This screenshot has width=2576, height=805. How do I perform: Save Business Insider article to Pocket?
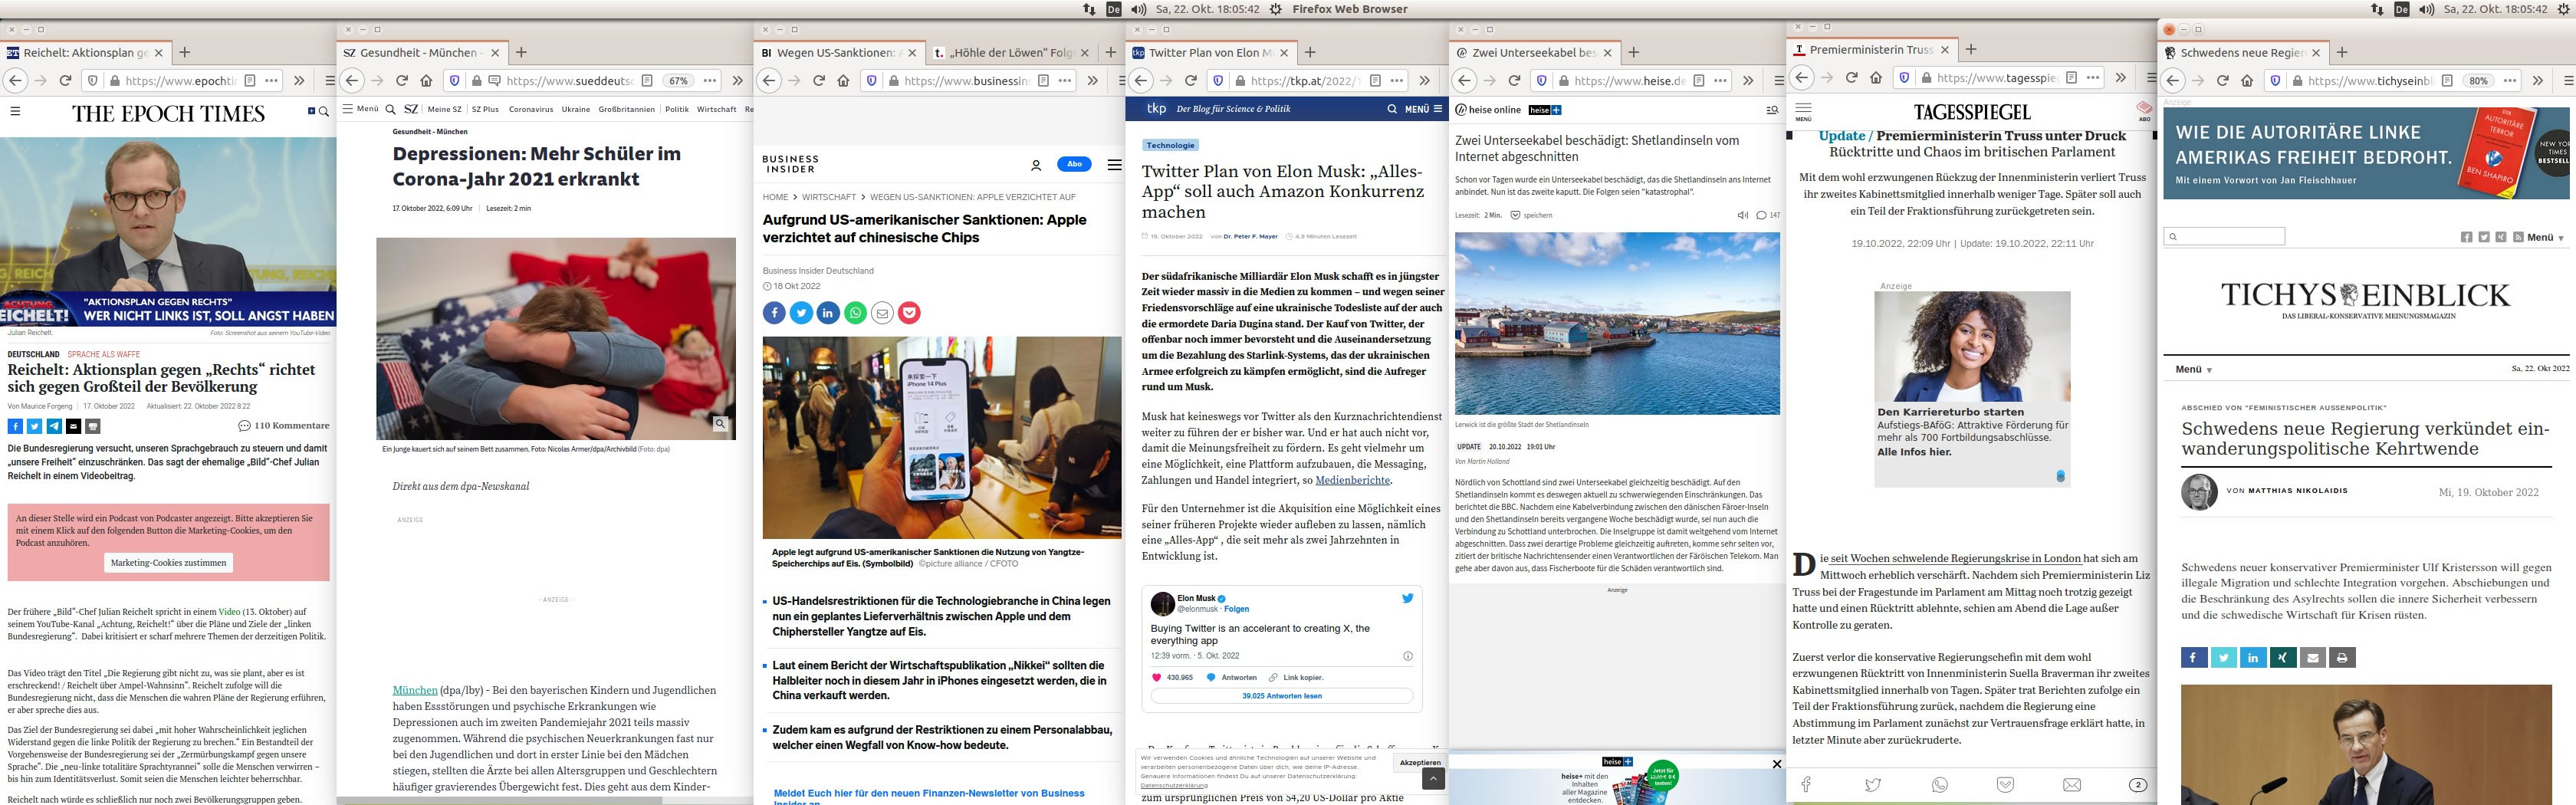point(909,313)
